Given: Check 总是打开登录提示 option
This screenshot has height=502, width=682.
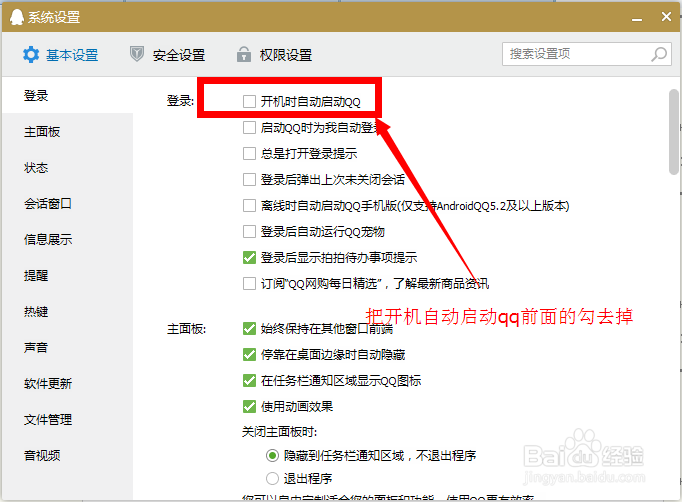Looking at the screenshot, I should click(249, 153).
